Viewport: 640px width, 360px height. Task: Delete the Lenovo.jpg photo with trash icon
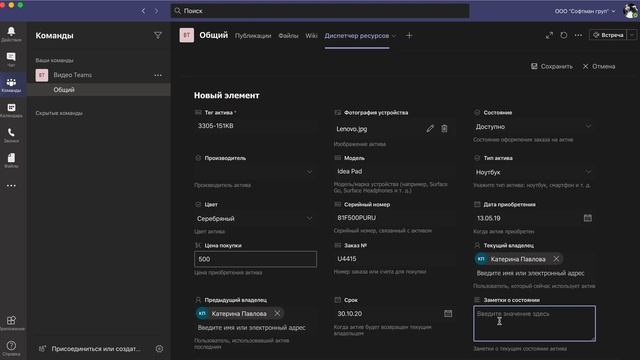(444, 129)
